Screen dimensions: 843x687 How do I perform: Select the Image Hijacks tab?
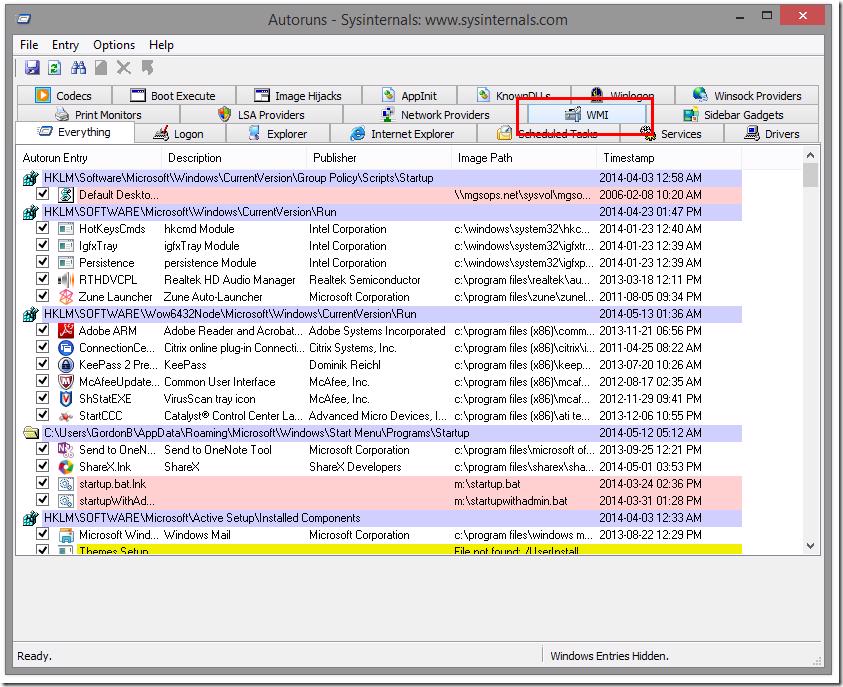tap(299, 96)
